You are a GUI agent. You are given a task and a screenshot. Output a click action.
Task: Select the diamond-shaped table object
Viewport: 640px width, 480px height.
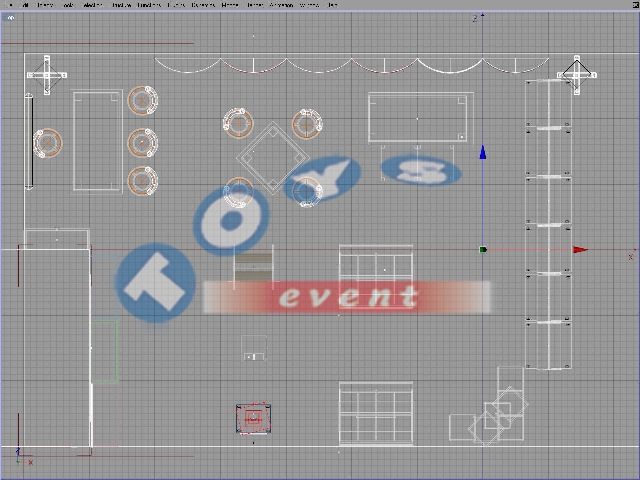[273, 158]
